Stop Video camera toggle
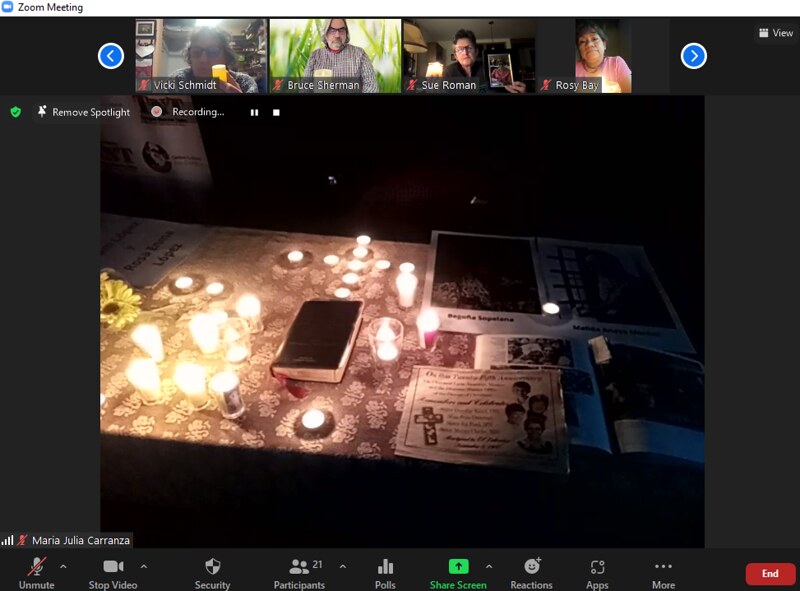The width and height of the screenshot is (800, 591). pos(112,573)
